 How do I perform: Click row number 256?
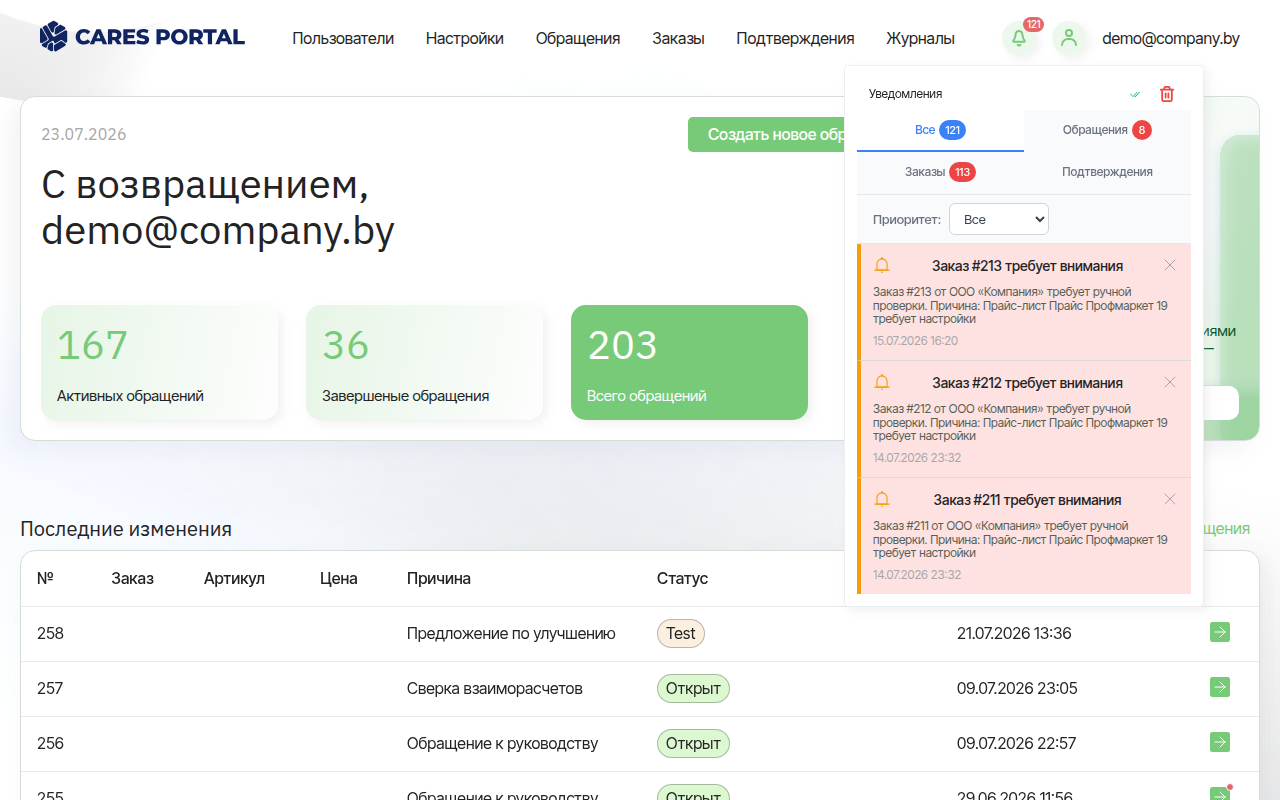tap(50, 743)
